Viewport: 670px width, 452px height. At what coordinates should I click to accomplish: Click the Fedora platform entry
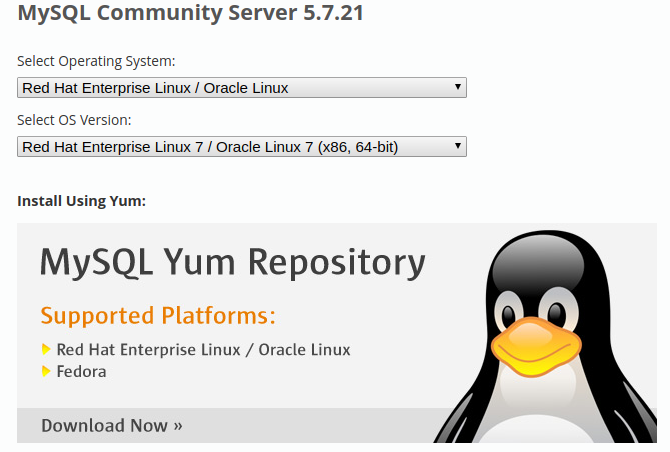pos(81,371)
